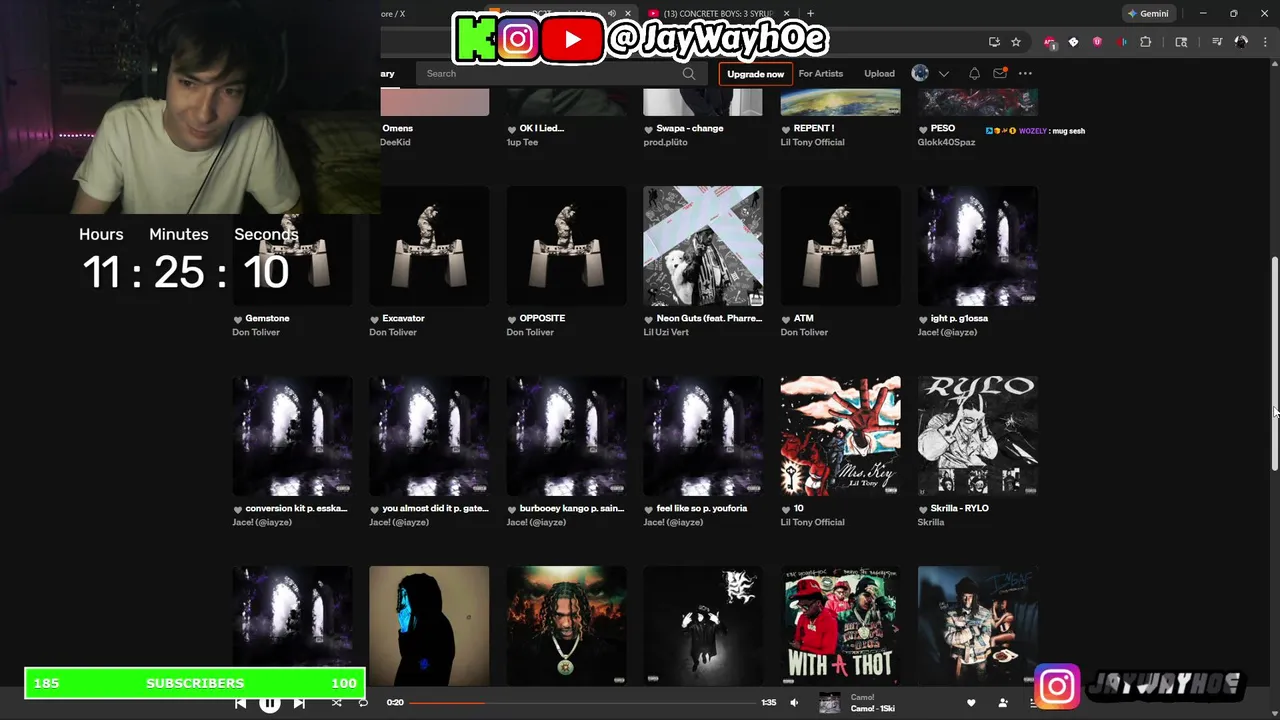Open the now-playing track artwork thumbnail
The width and height of the screenshot is (1280, 720).
(x=830, y=703)
